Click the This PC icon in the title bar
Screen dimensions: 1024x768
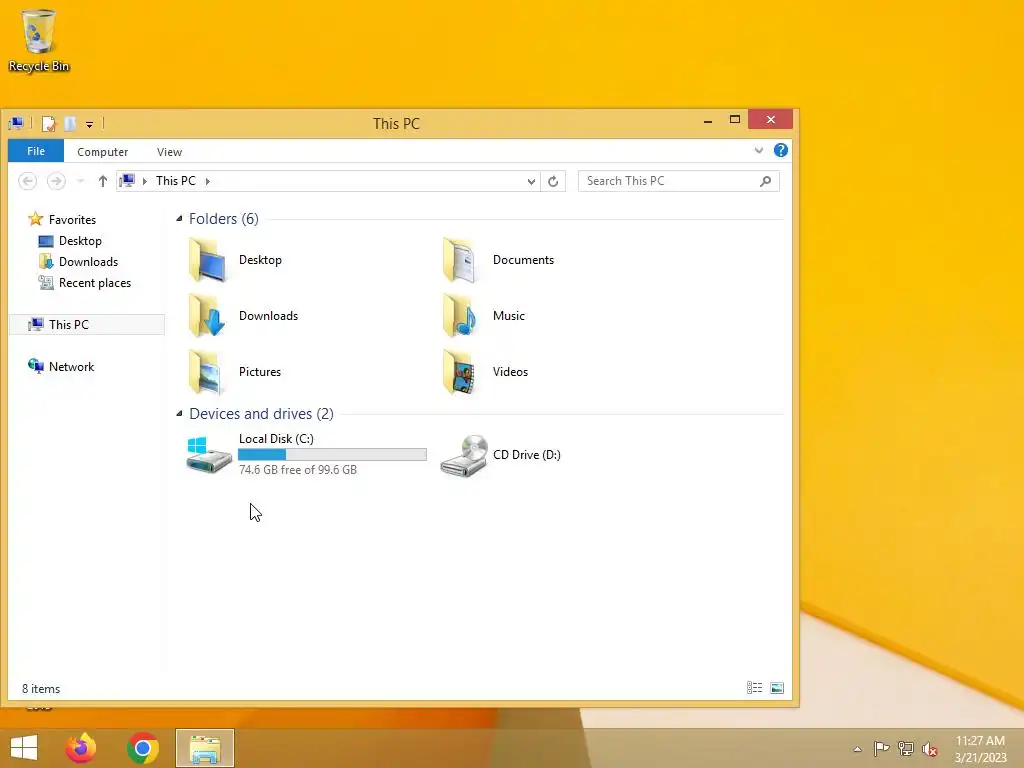point(16,123)
